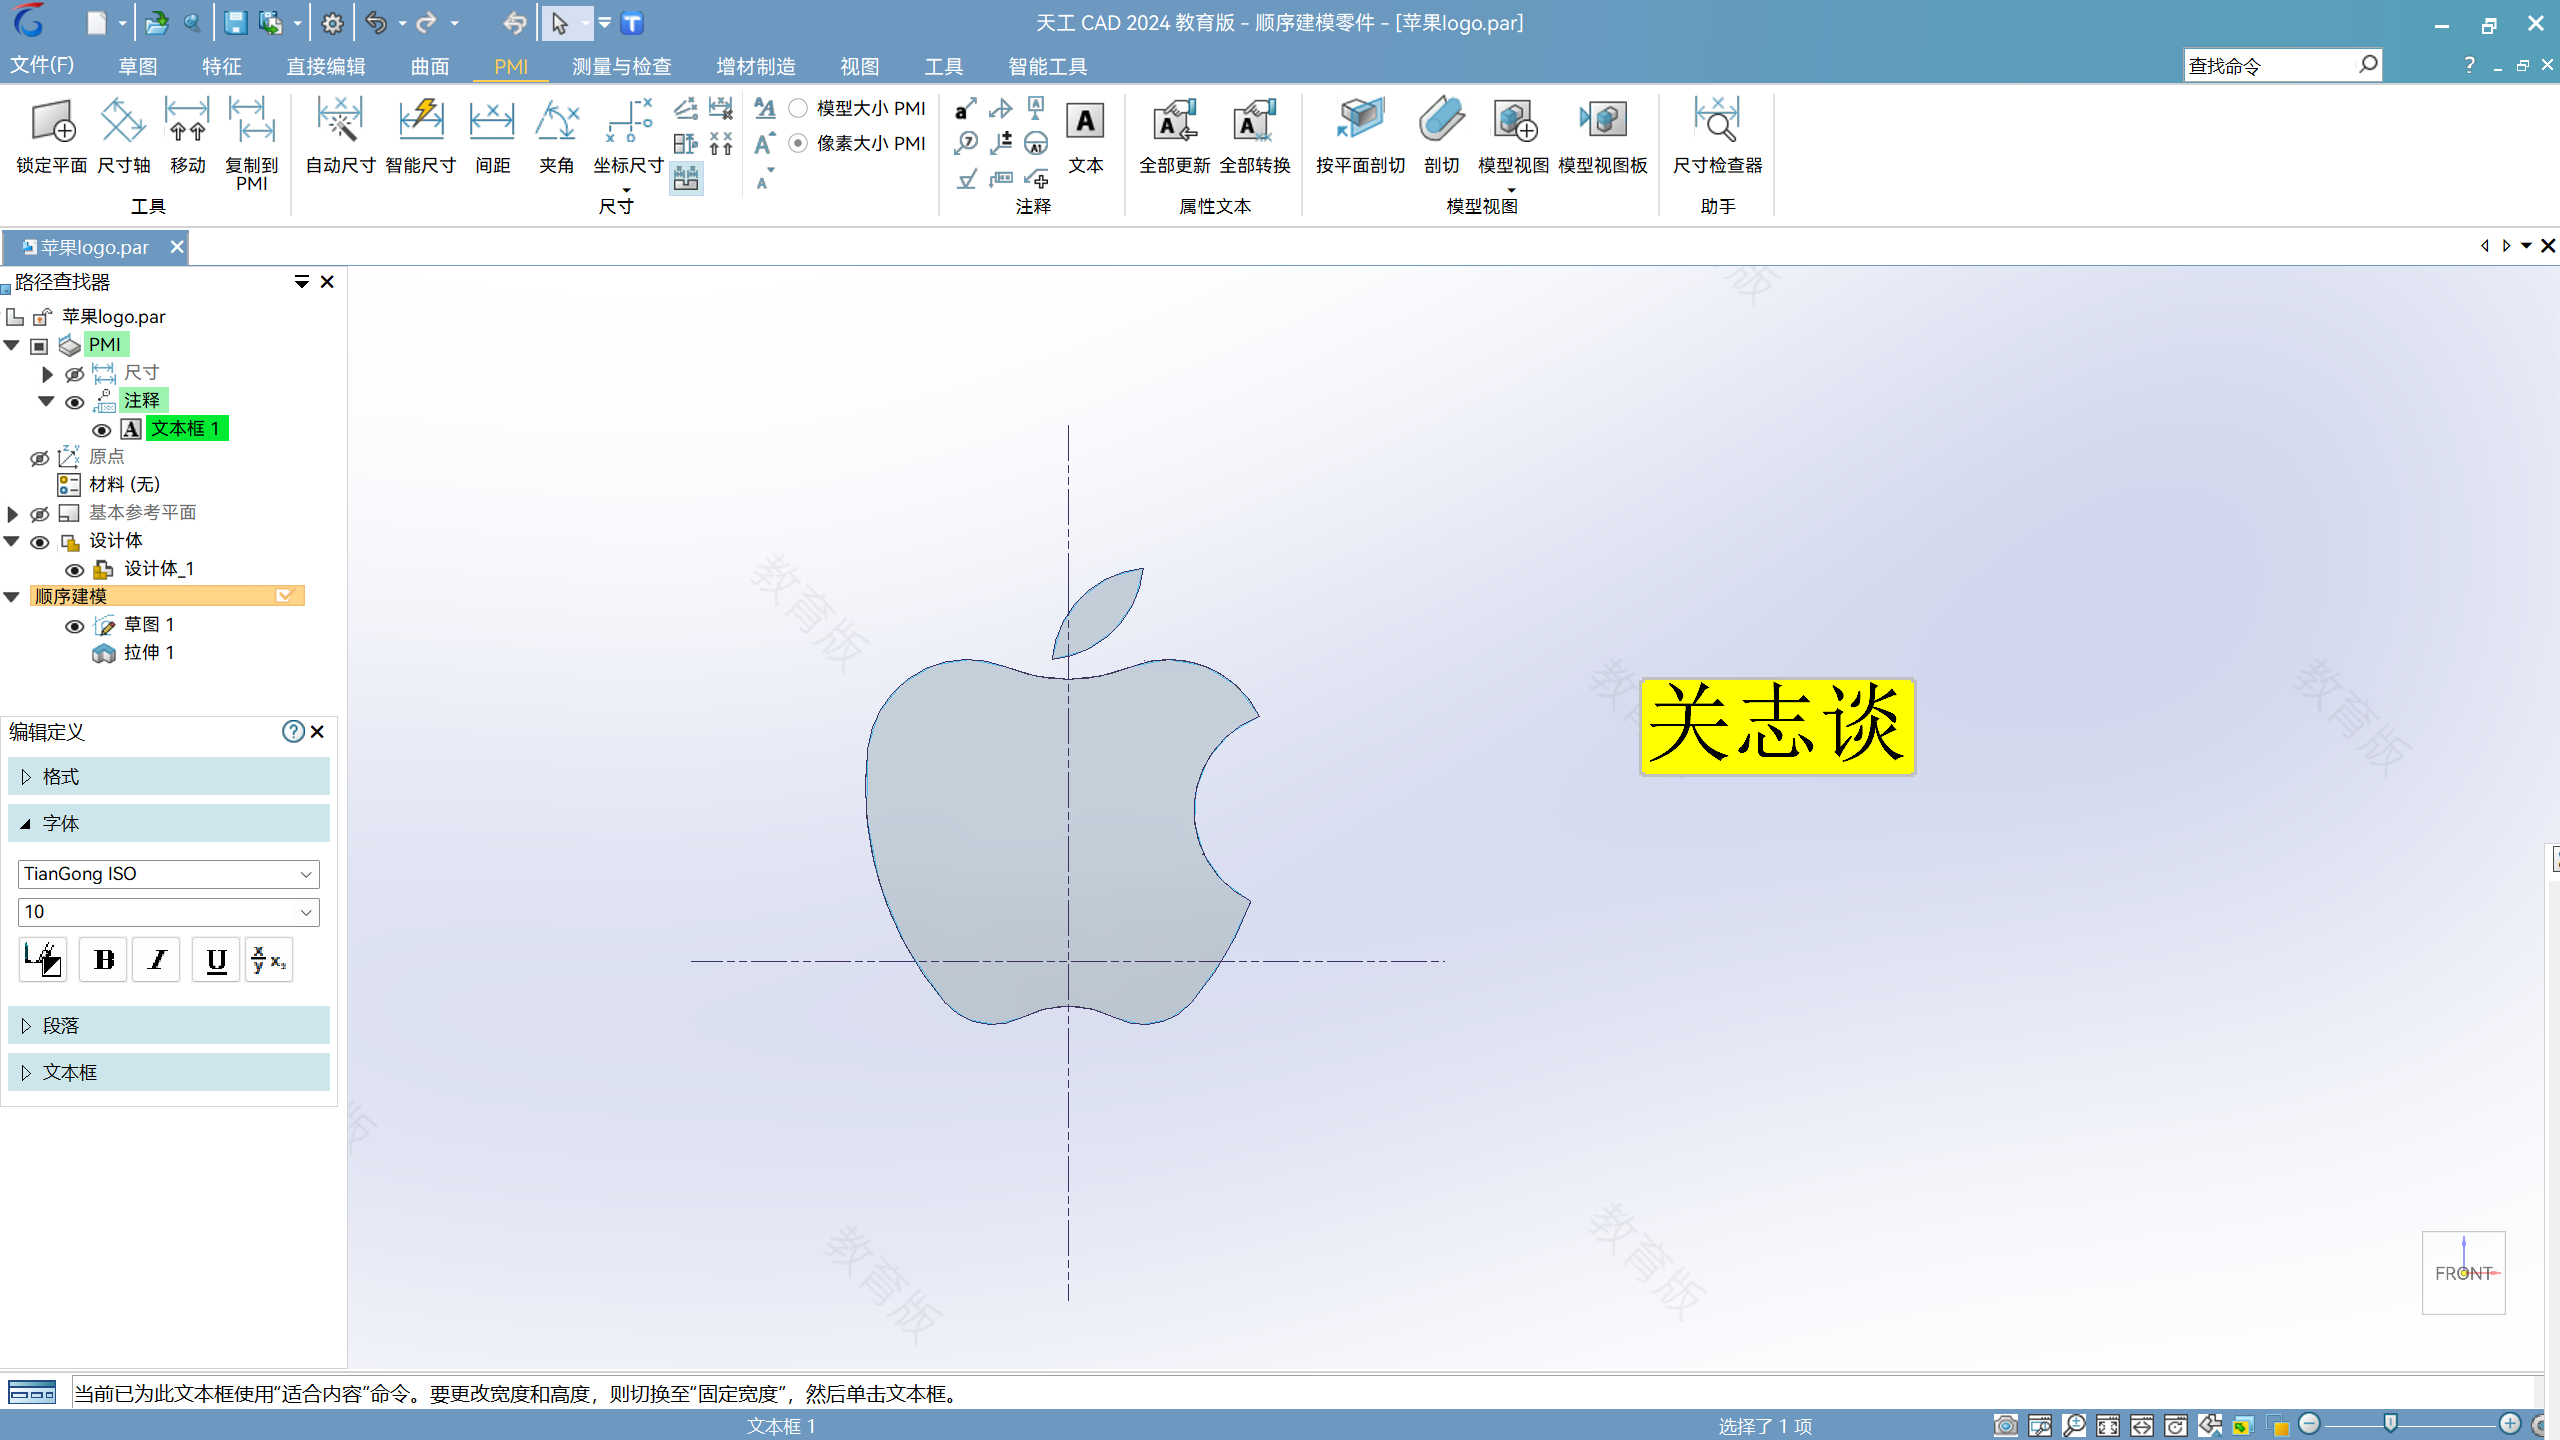Click help icon in Edit Definition panel
The height and width of the screenshot is (1440, 2560).
pos(293,732)
